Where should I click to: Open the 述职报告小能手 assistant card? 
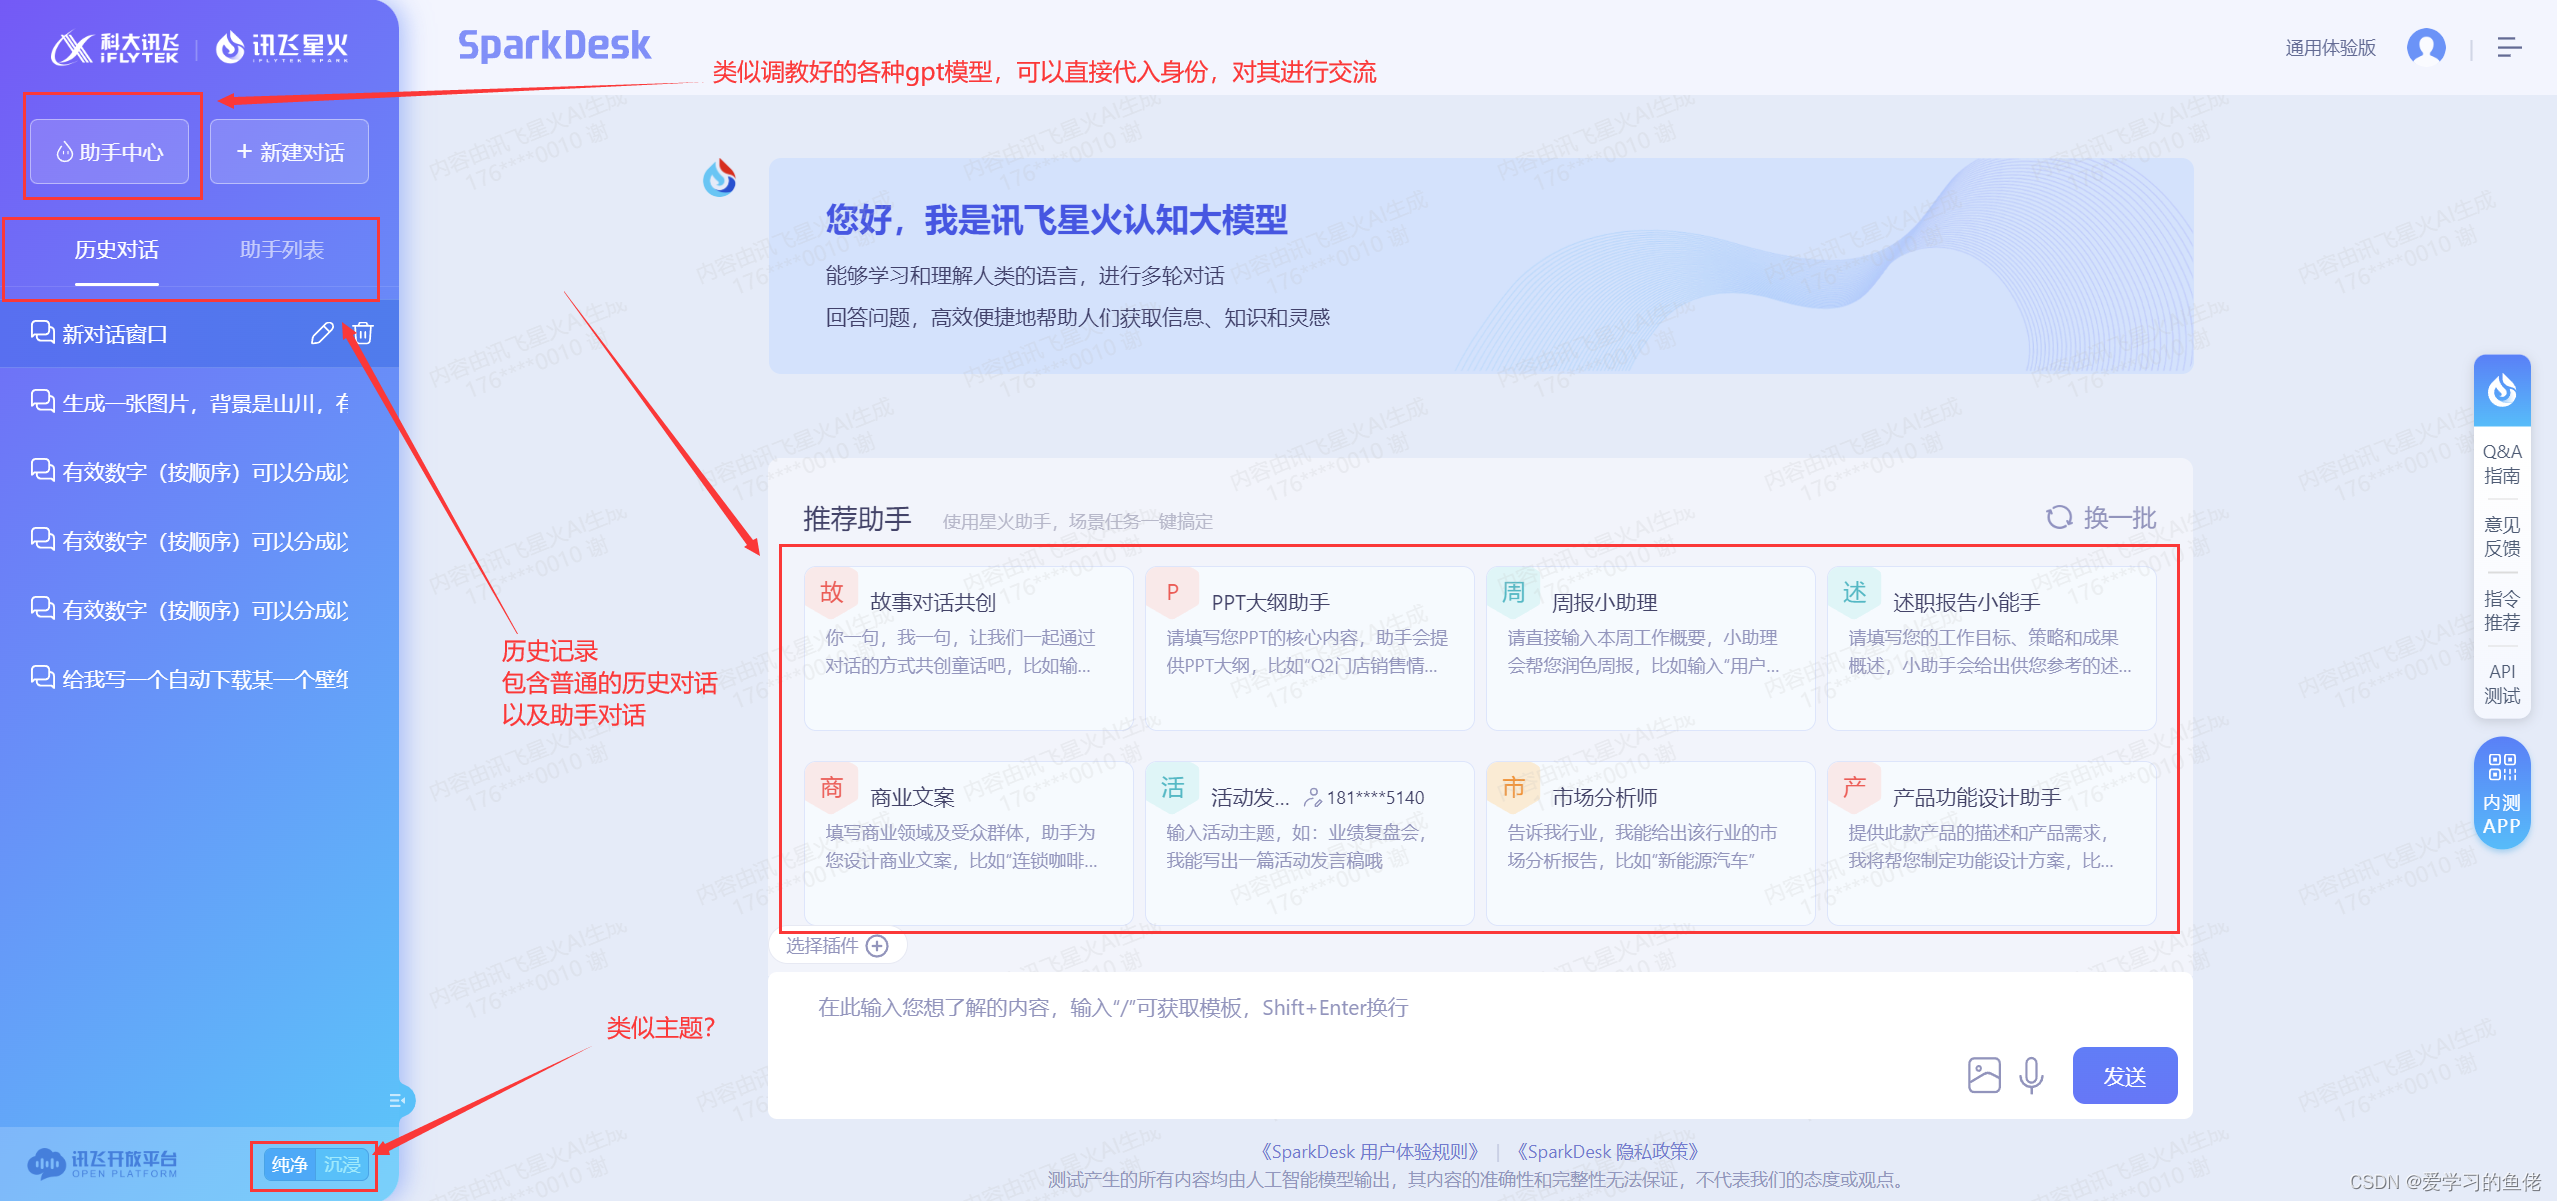1991,648
